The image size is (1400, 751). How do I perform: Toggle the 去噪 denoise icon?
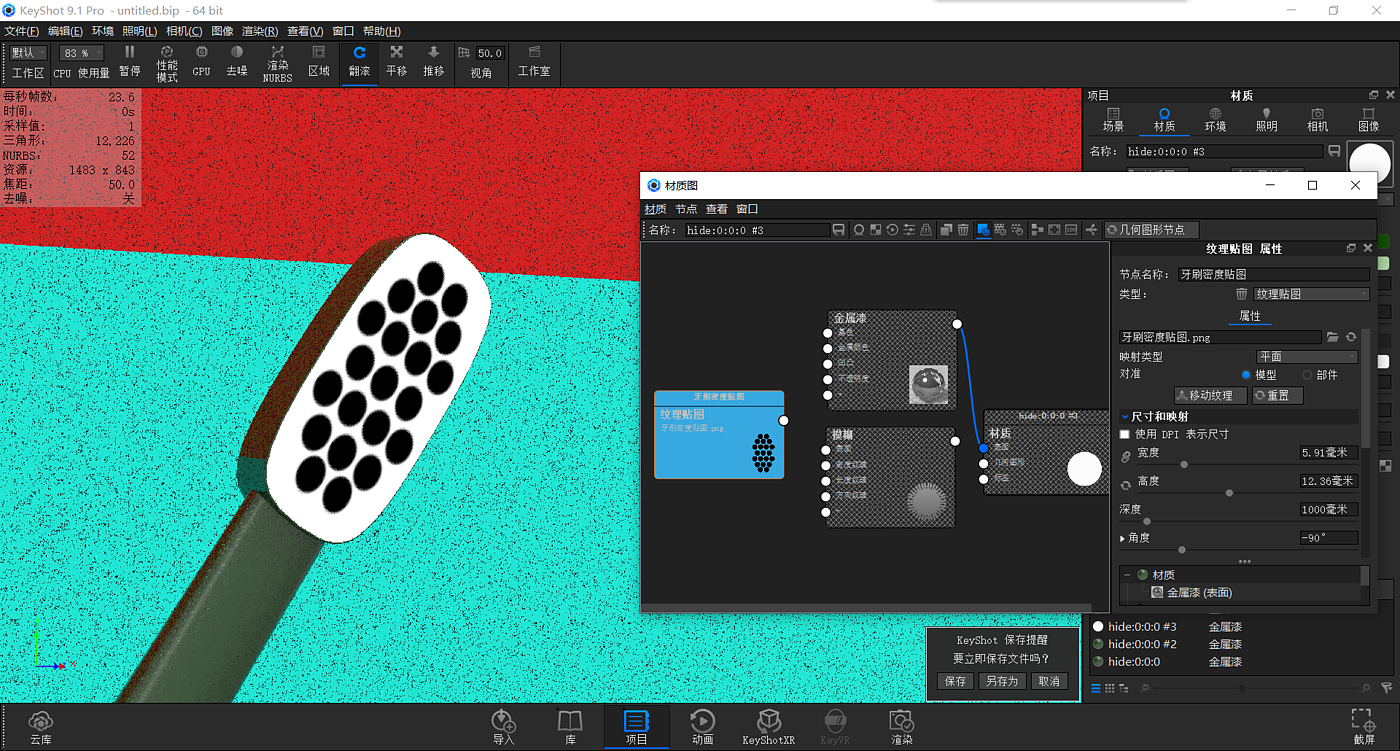click(x=237, y=61)
